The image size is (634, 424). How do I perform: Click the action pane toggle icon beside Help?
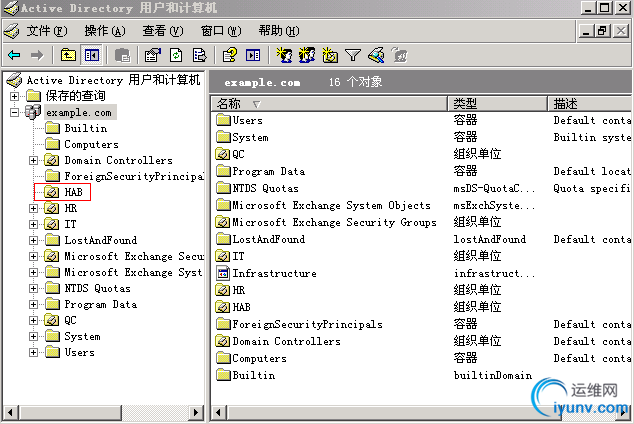pos(253,55)
